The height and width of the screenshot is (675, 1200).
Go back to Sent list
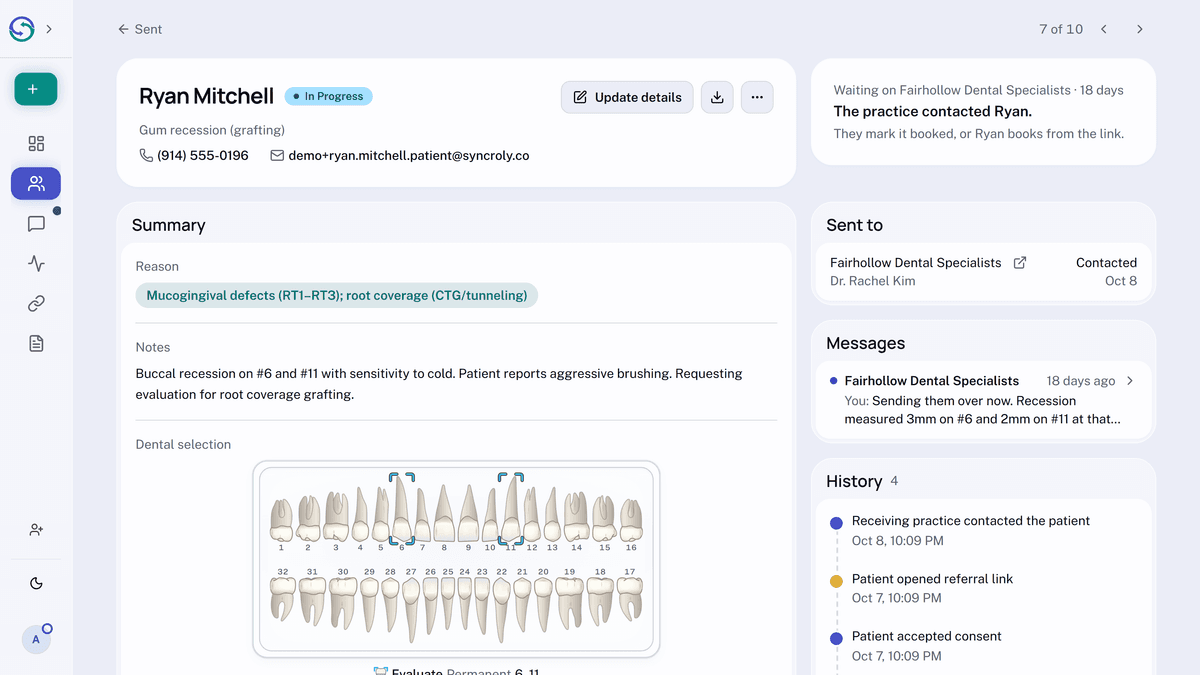coord(139,29)
